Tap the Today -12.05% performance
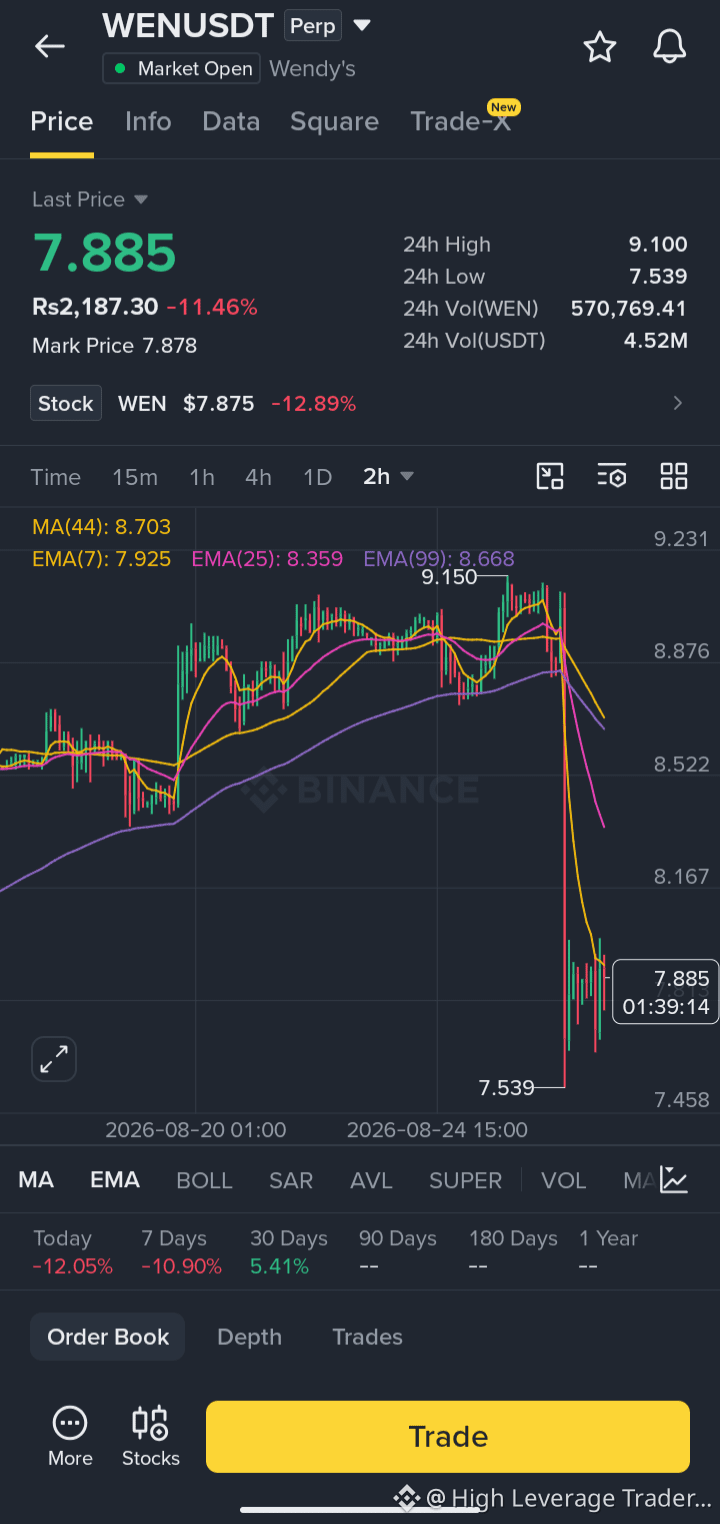Screen dimensions: 720x1524 pyautogui.click(x=72, y=1252)
